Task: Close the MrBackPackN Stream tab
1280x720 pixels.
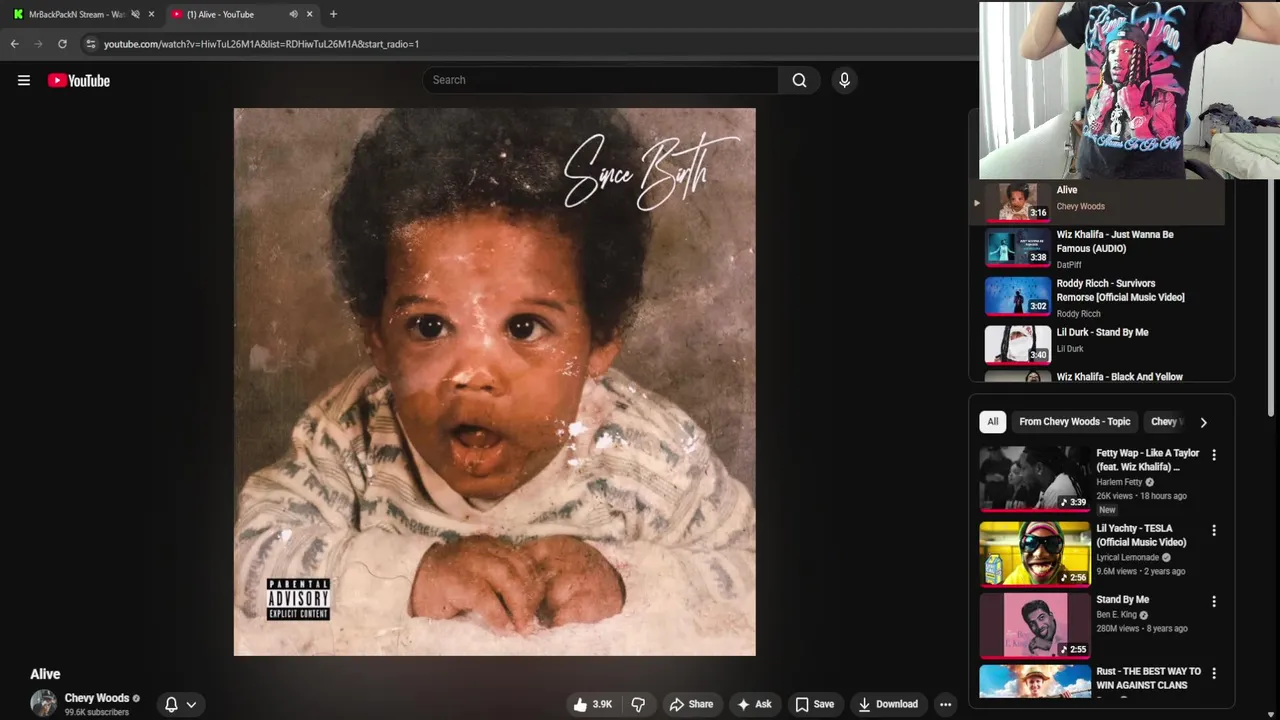Action: 151,14
